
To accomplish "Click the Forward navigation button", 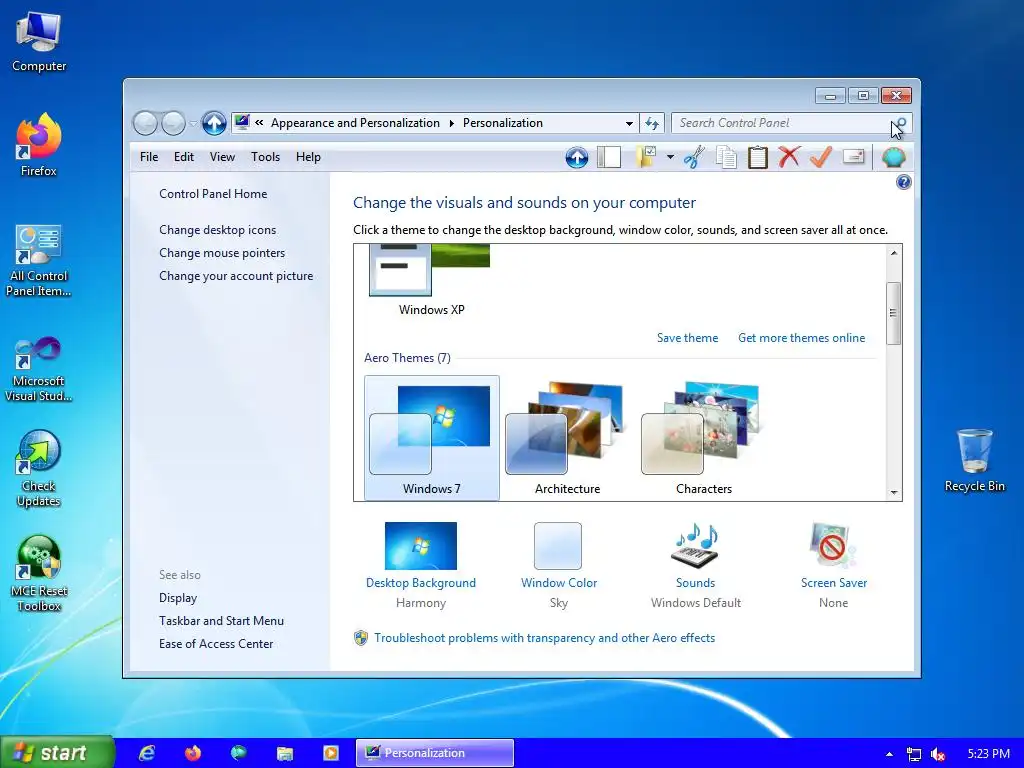I will (173, 123).
